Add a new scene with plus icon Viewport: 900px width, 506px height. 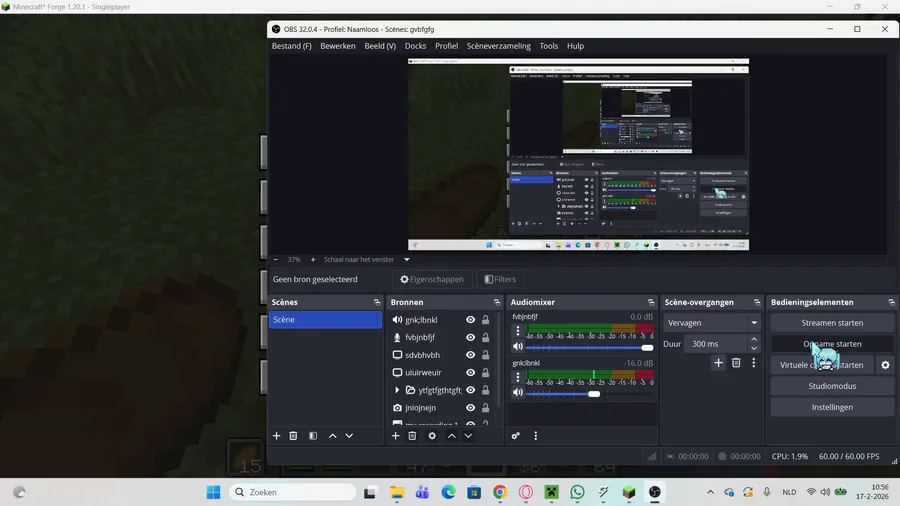coord(276,436)
